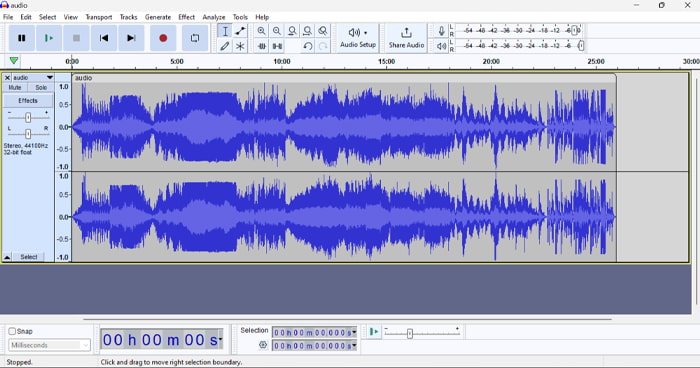Open the Select menu
This screenshot has height=368, width=700.
(x=47, y=17)
